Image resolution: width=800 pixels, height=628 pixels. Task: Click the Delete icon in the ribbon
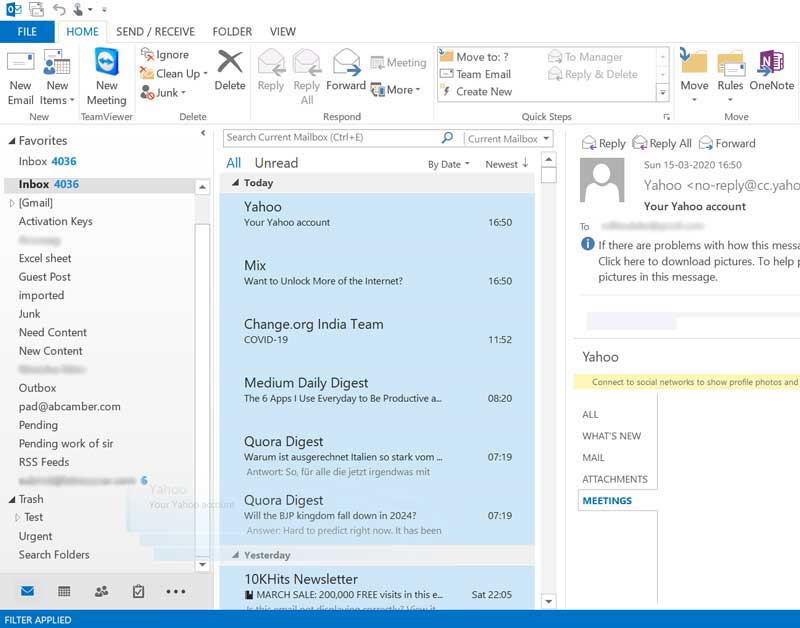click(x=230, y=72)
